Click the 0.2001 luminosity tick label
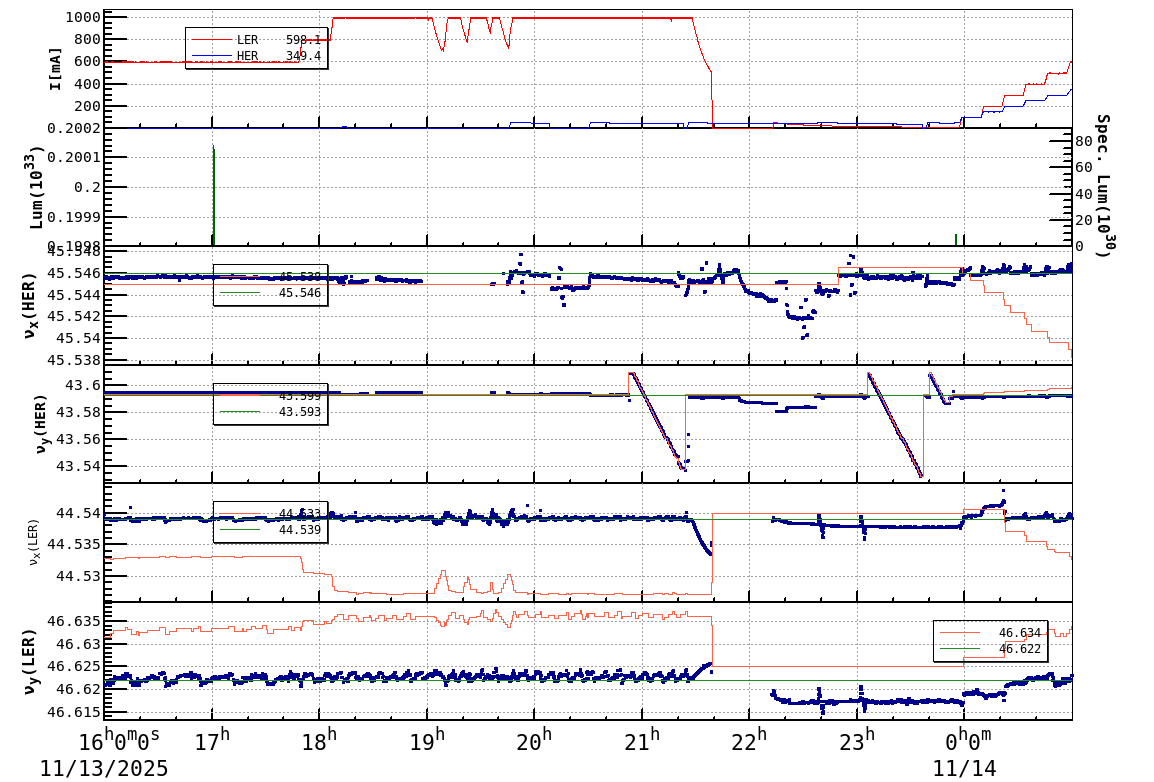 tap(74, 157)
